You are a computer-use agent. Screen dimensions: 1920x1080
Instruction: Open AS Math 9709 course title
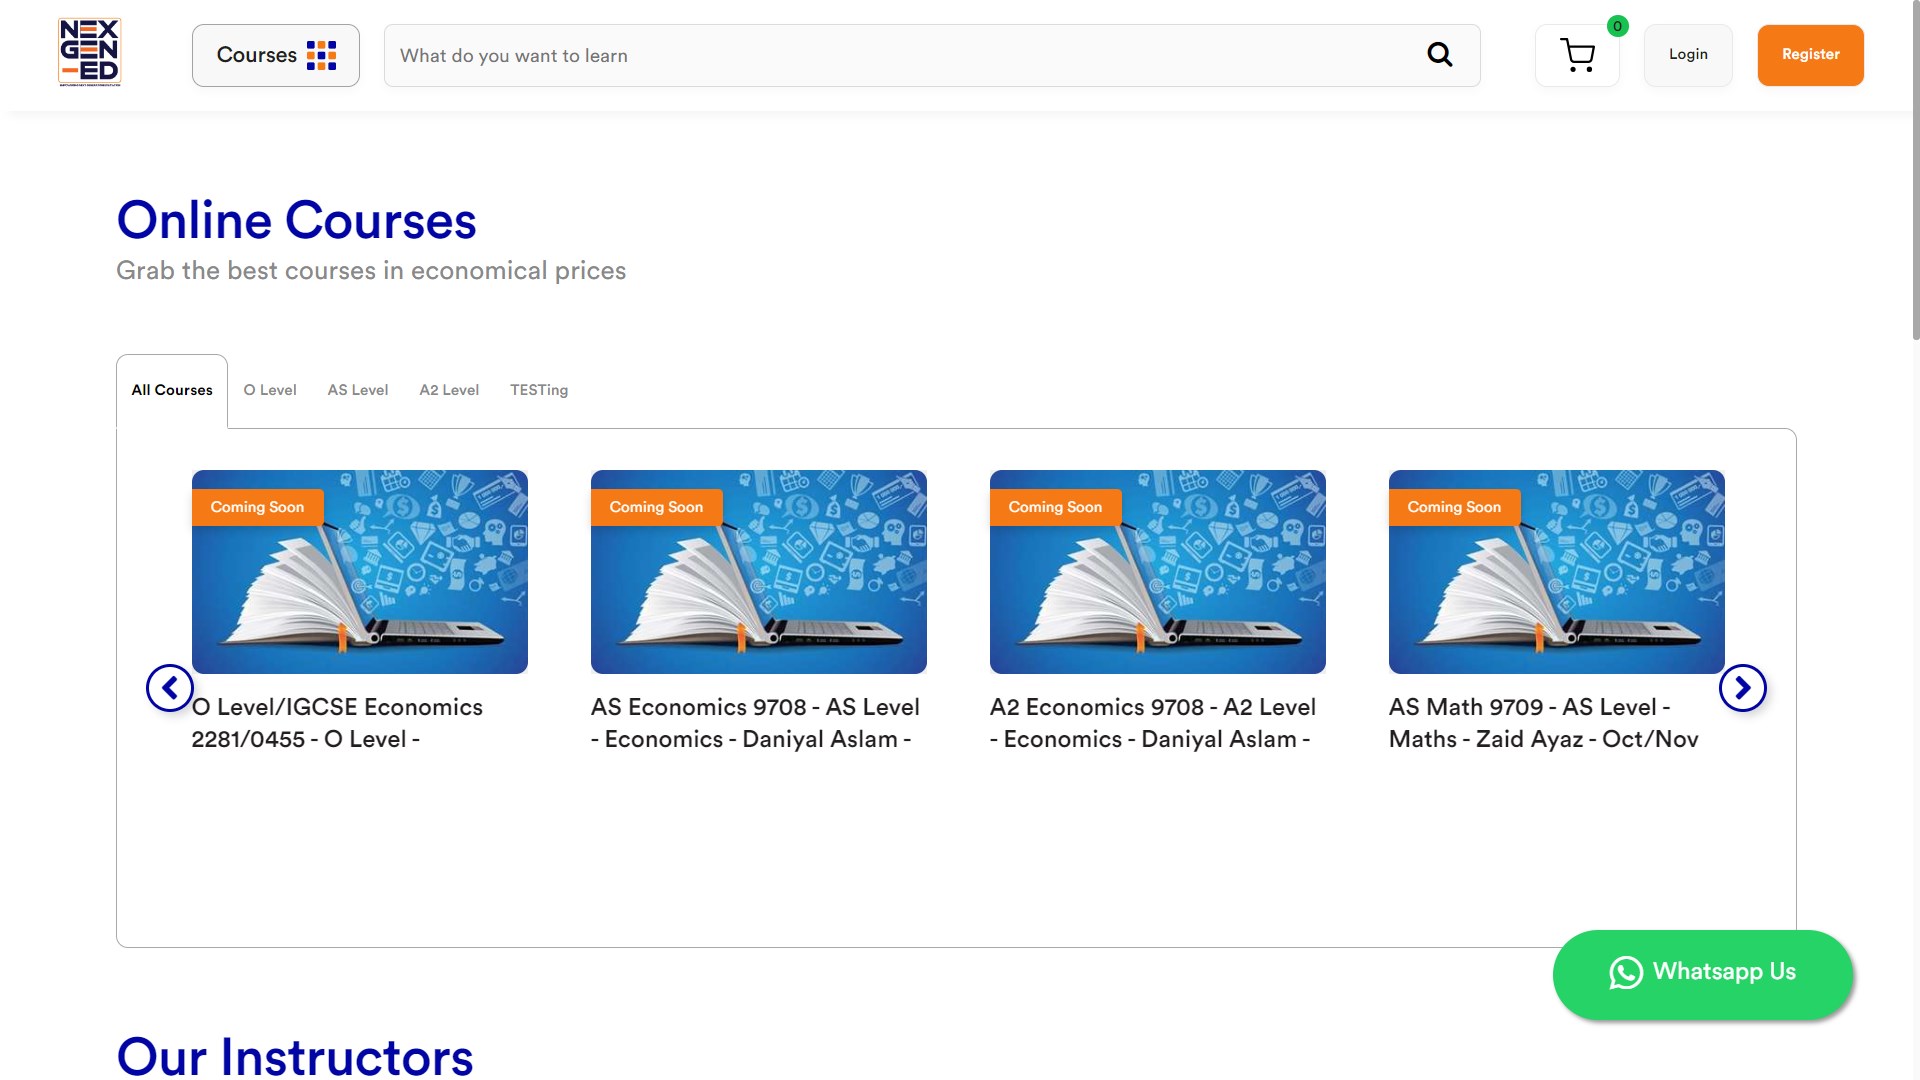[x=1543, y=723]
